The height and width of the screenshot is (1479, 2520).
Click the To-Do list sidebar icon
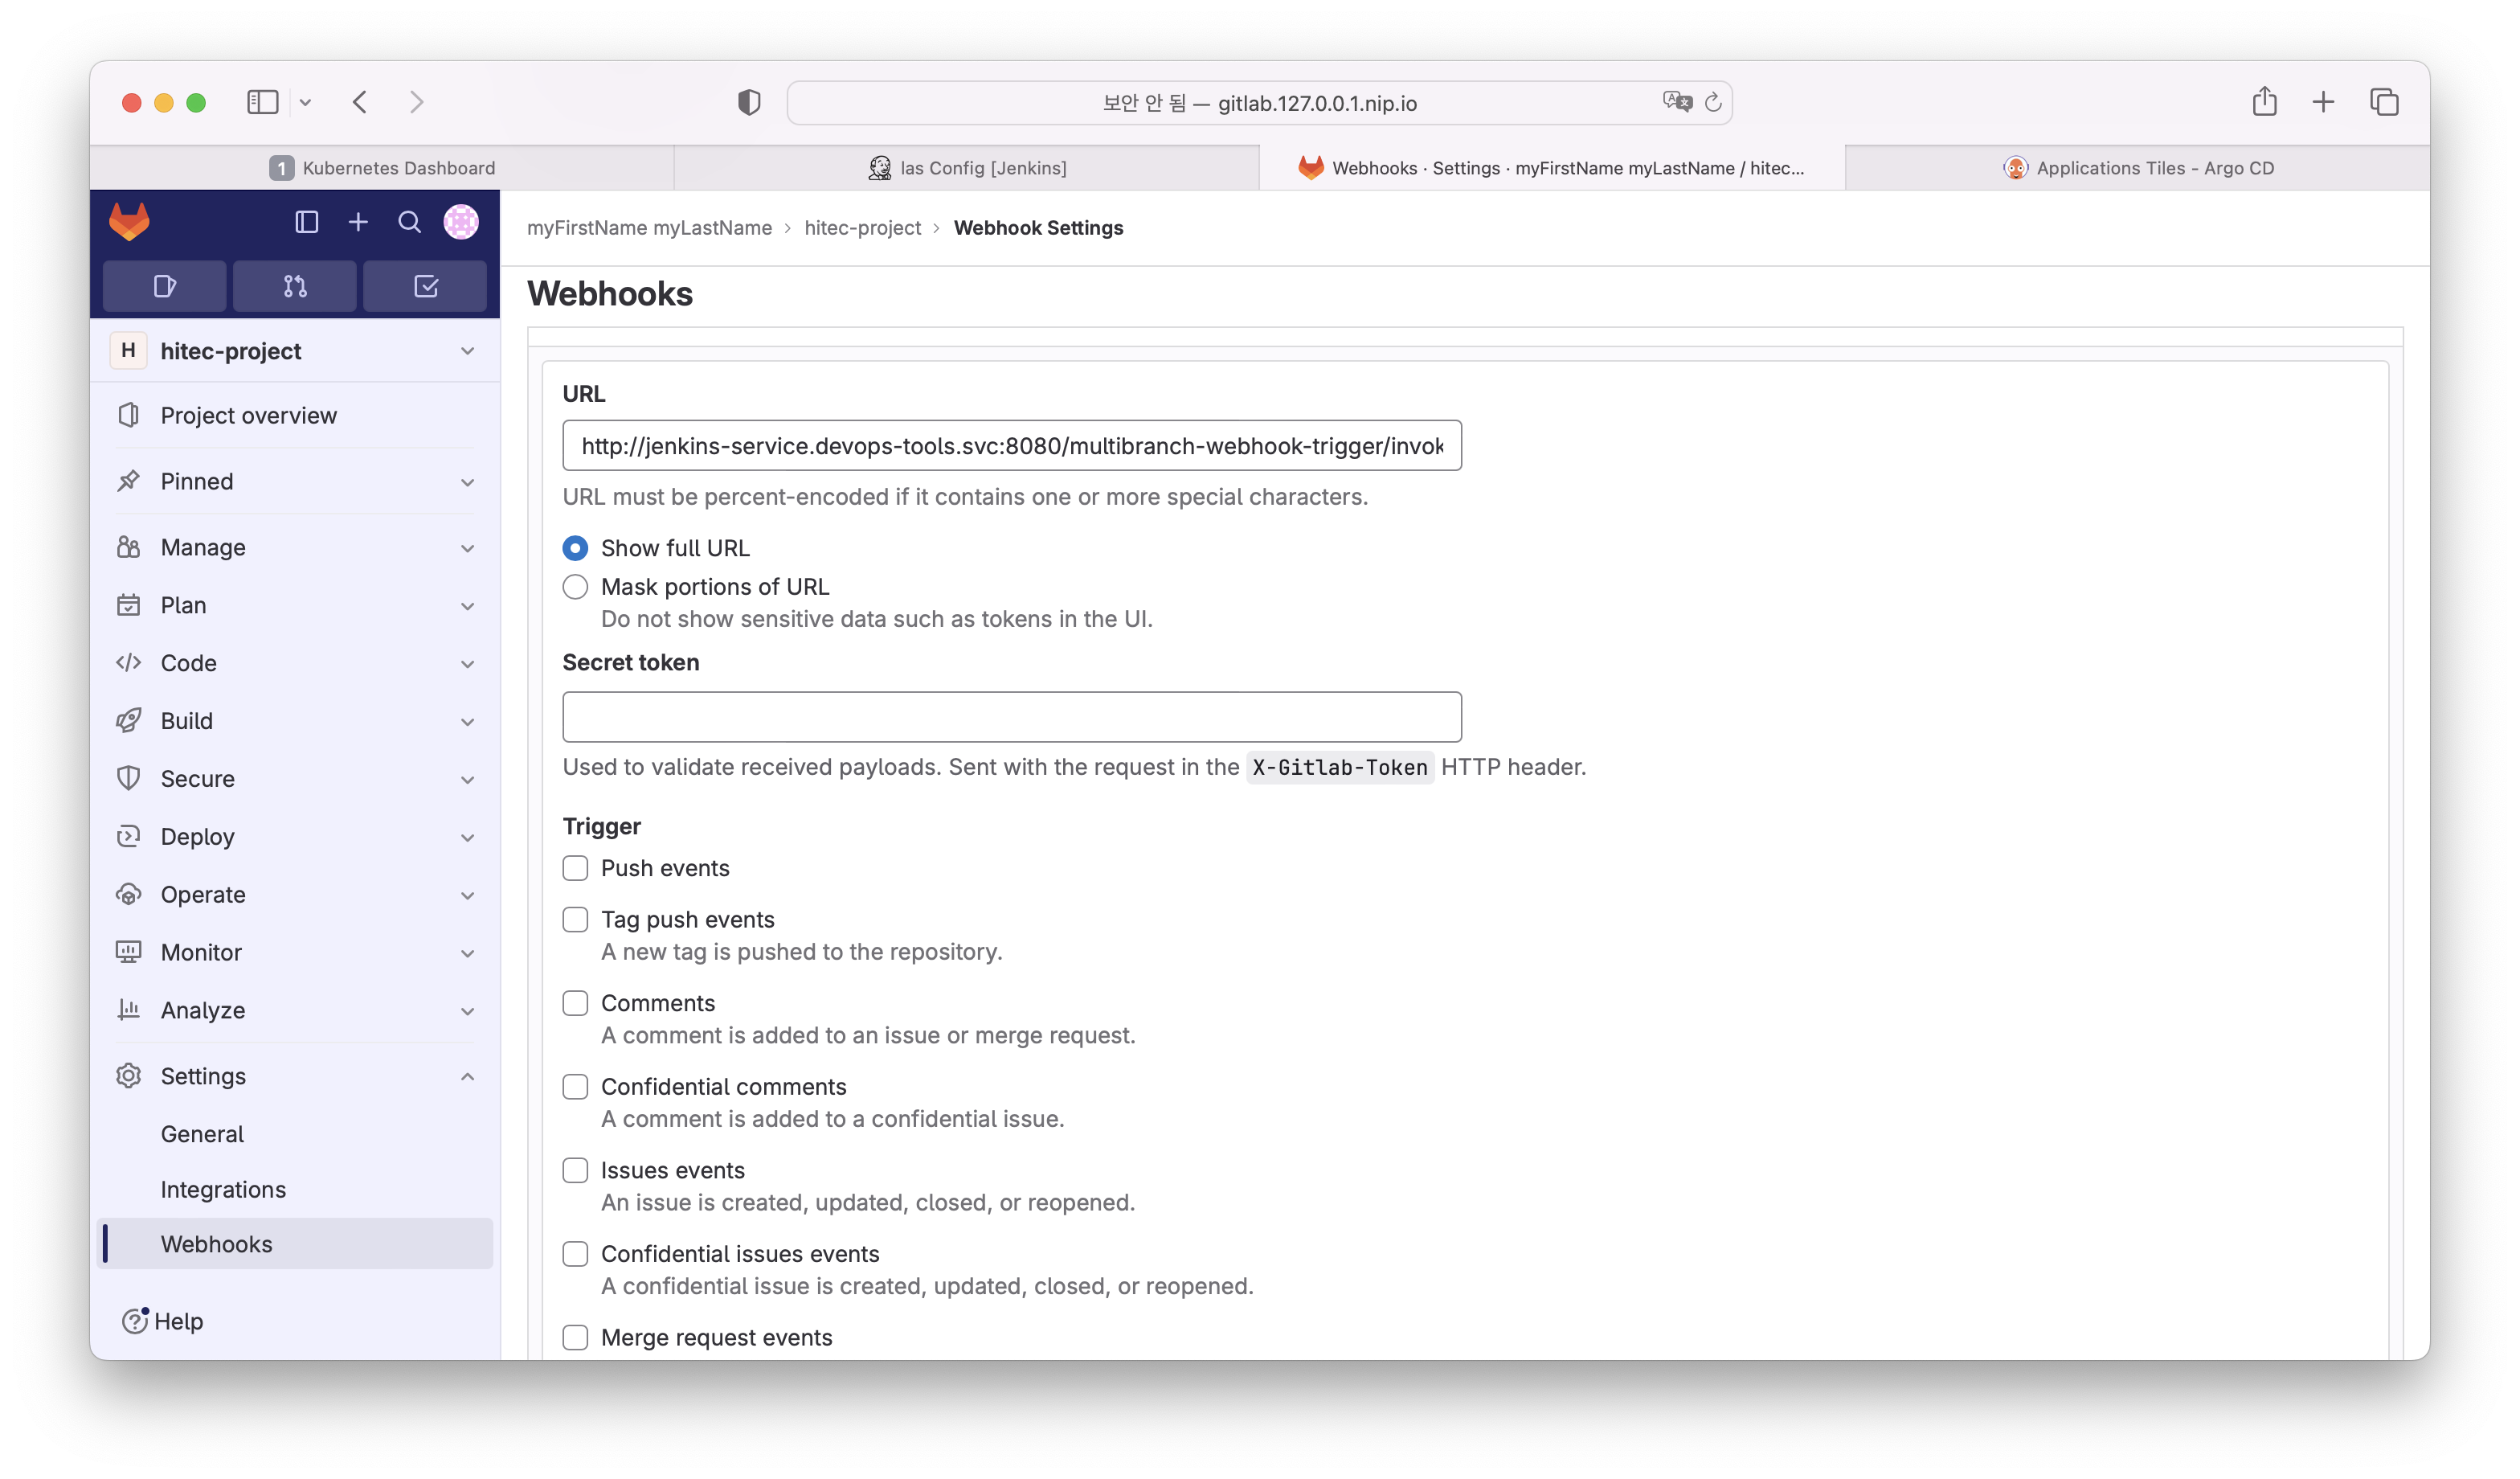coord(426,285)
